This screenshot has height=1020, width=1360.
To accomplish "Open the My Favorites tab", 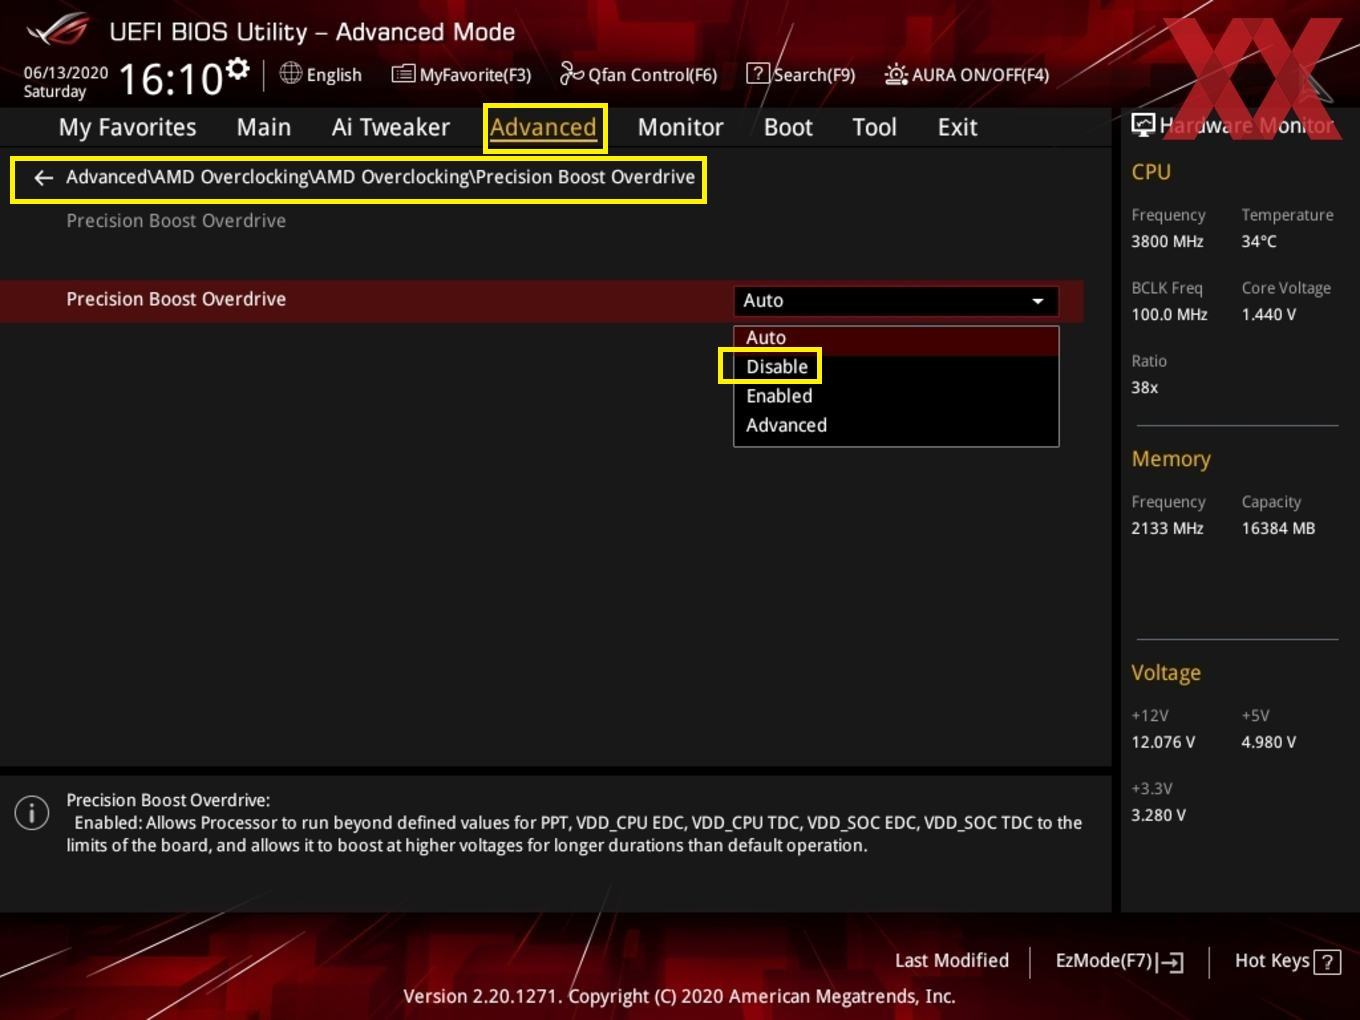I will click(x=127, y=128).
